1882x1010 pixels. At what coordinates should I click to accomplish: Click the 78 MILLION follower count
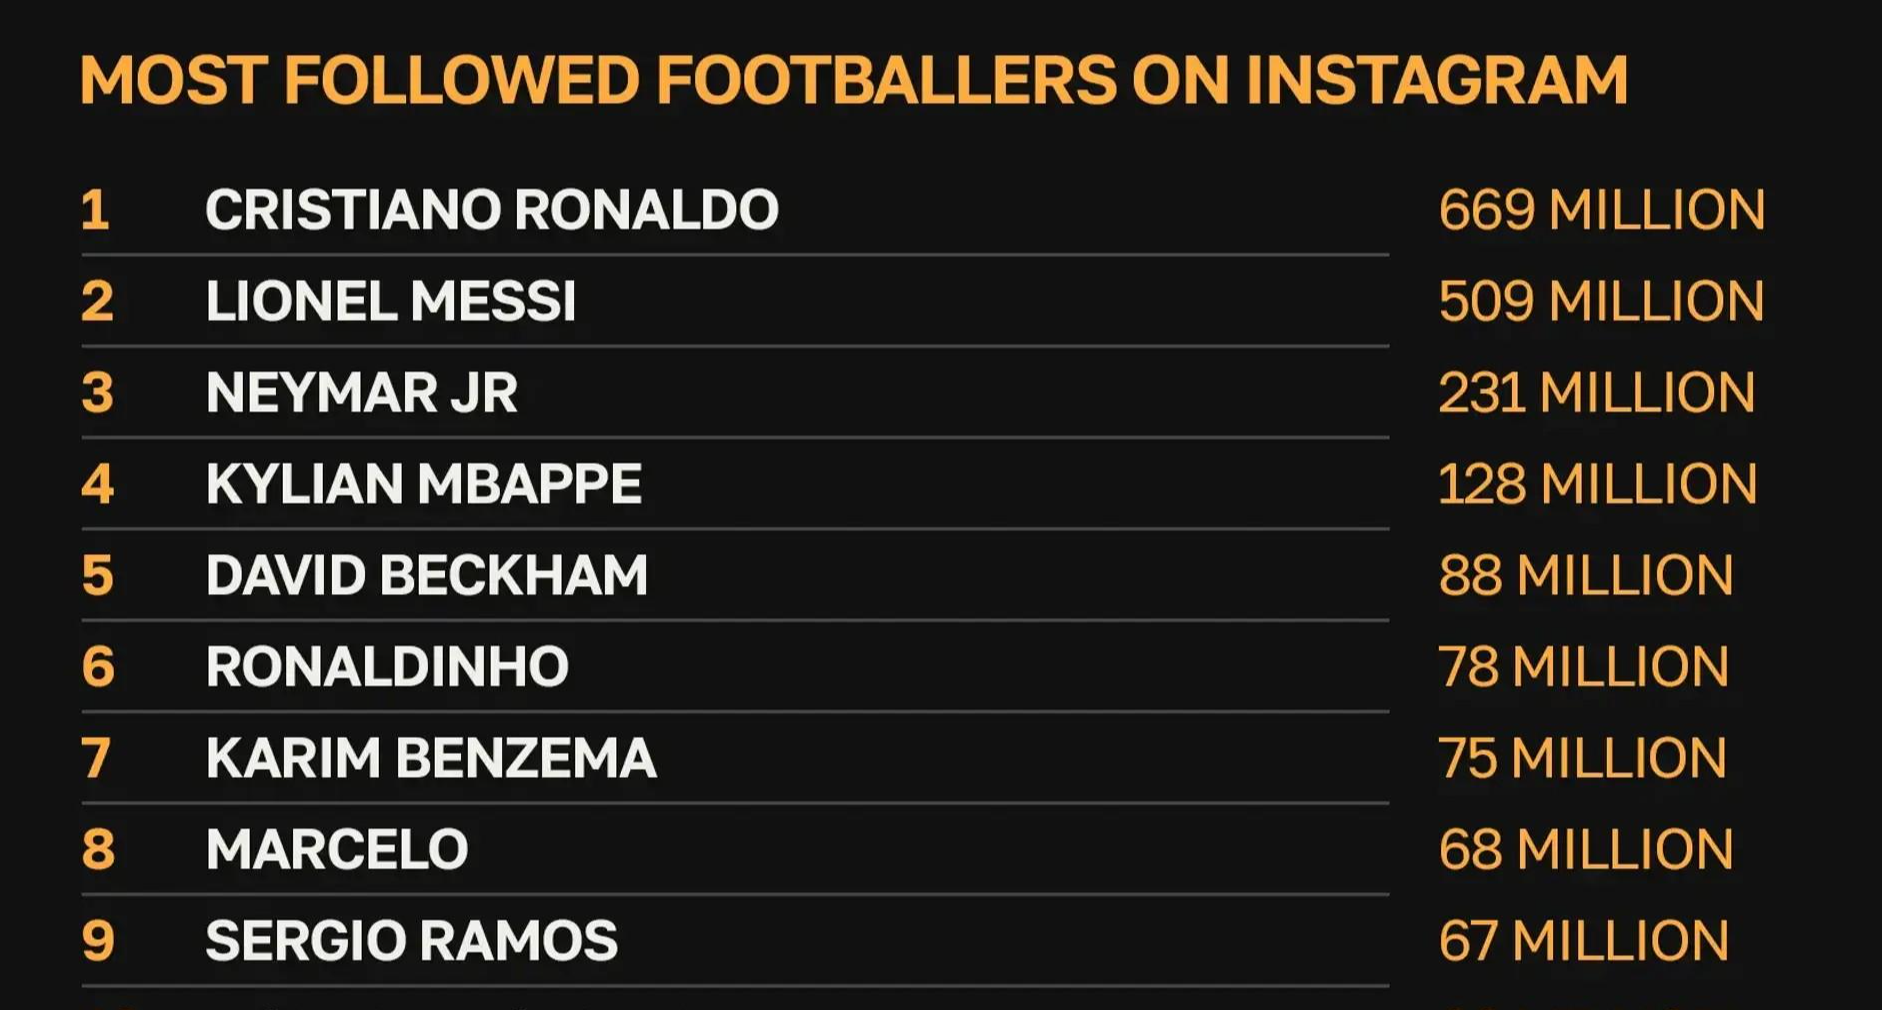(x=1583, y=667)
